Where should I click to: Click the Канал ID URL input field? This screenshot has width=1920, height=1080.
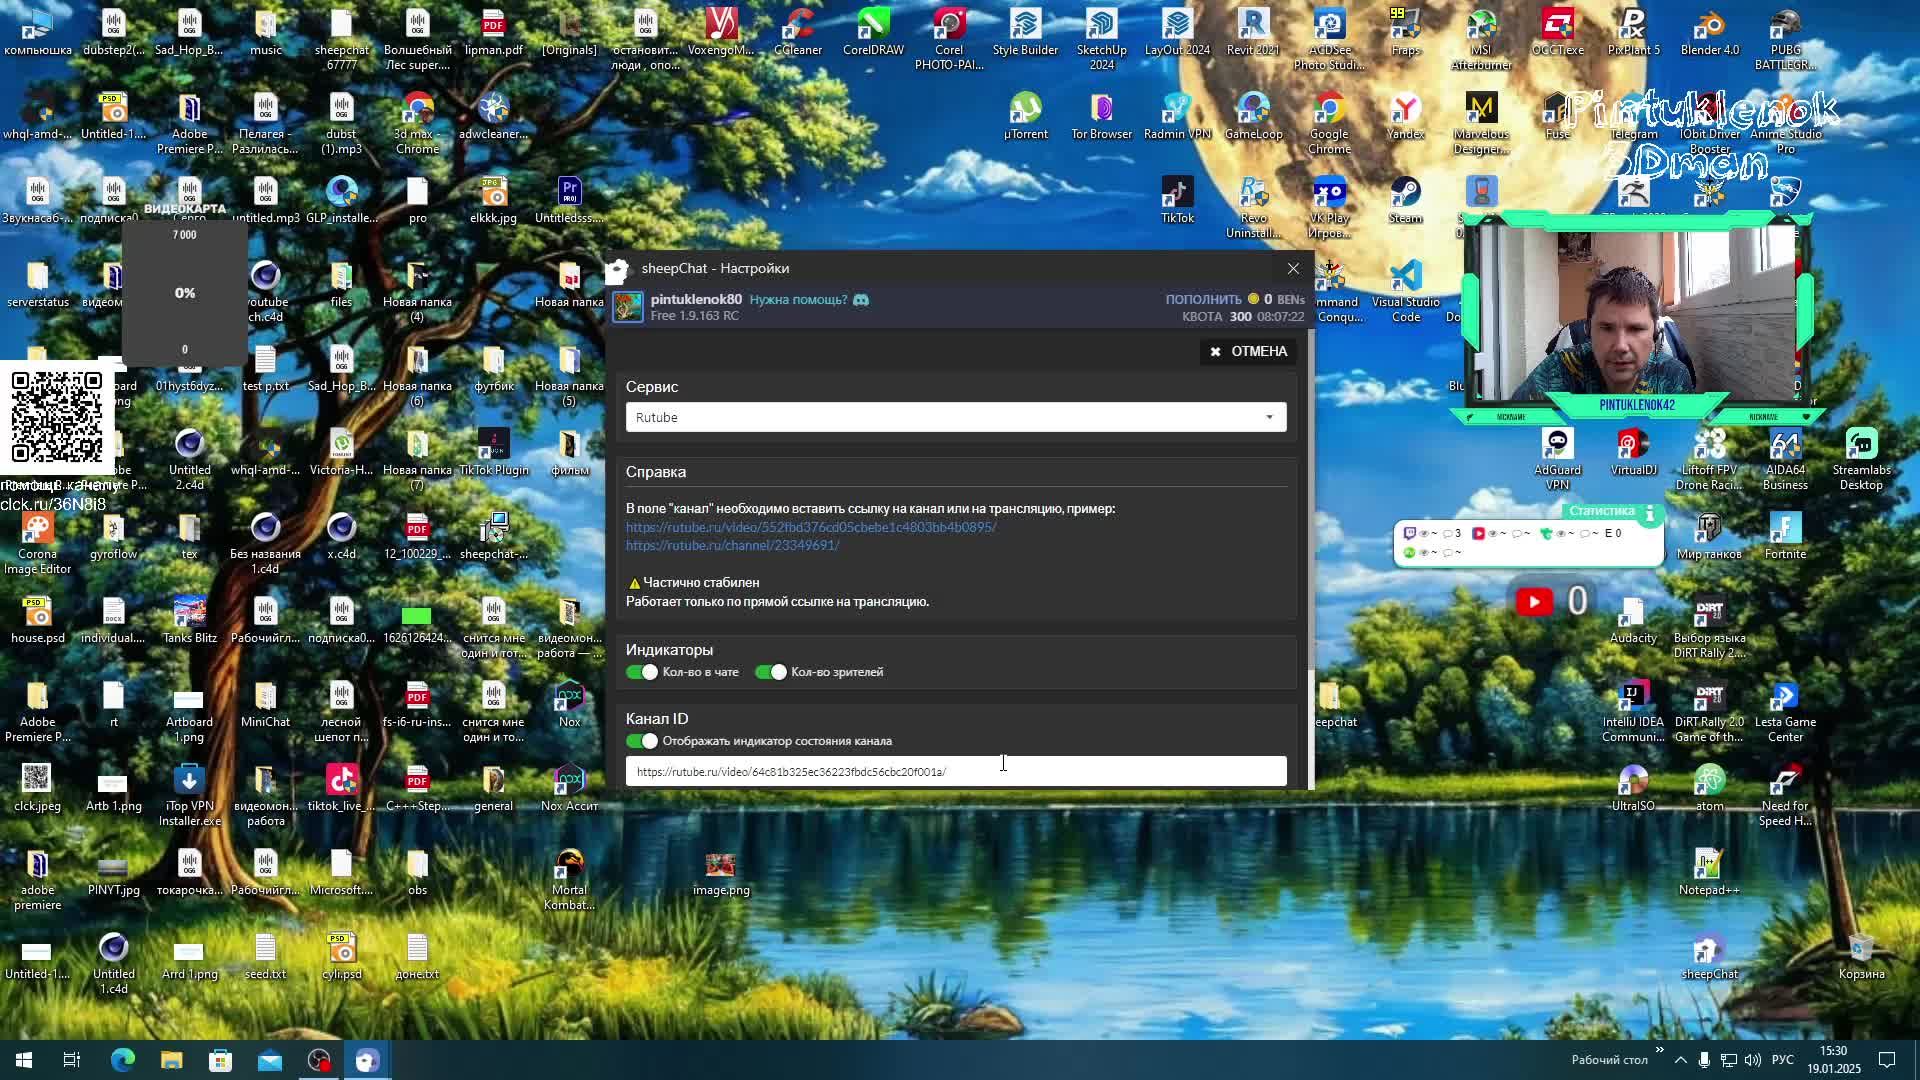(x=955, y=772)
